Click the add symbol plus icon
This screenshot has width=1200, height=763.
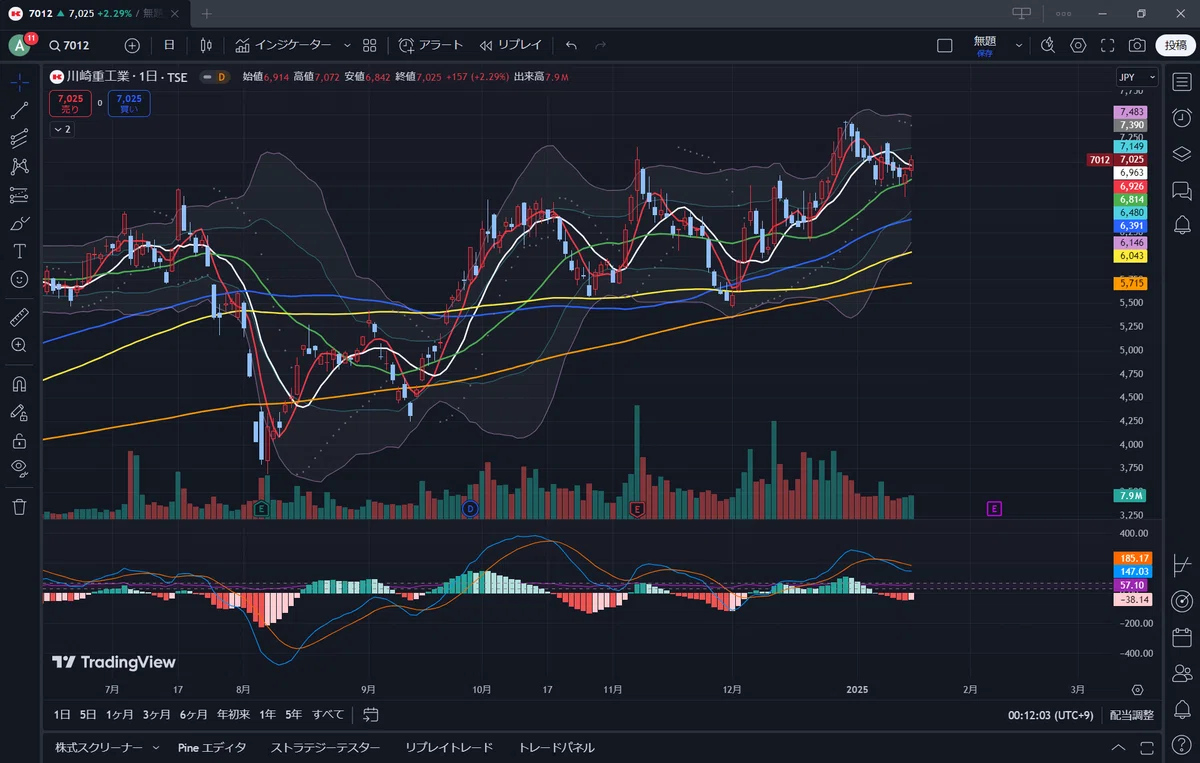[x=133, y=45]
